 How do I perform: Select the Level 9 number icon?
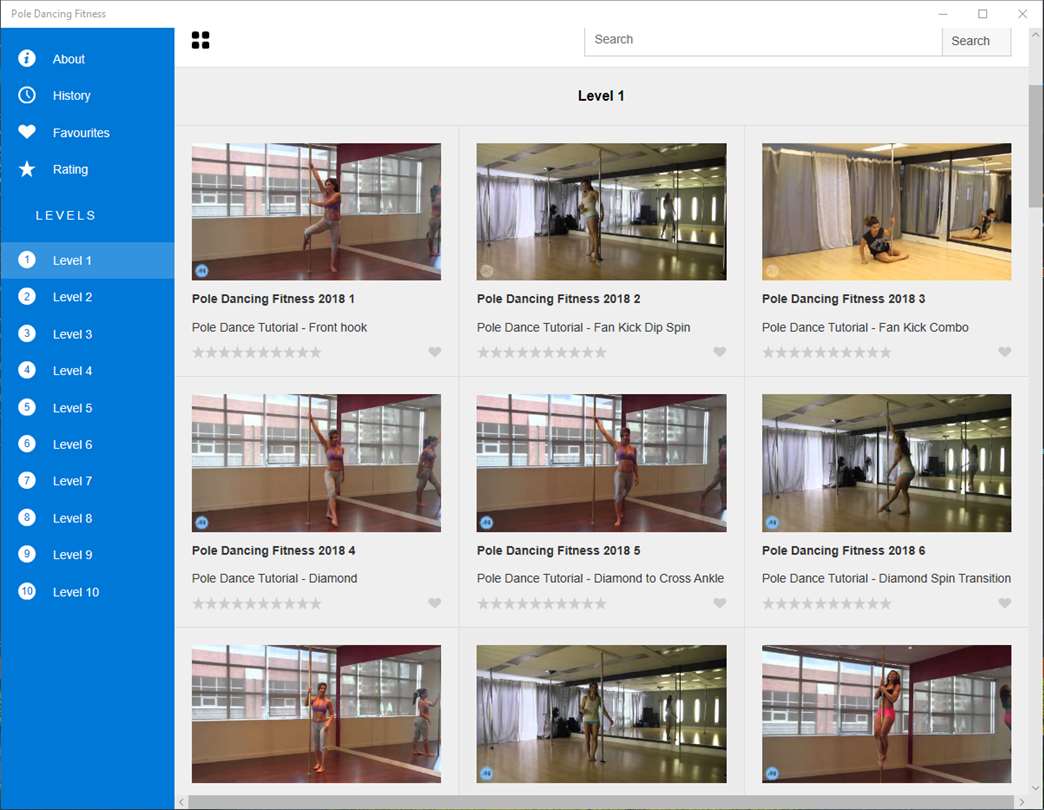[27, 554]
